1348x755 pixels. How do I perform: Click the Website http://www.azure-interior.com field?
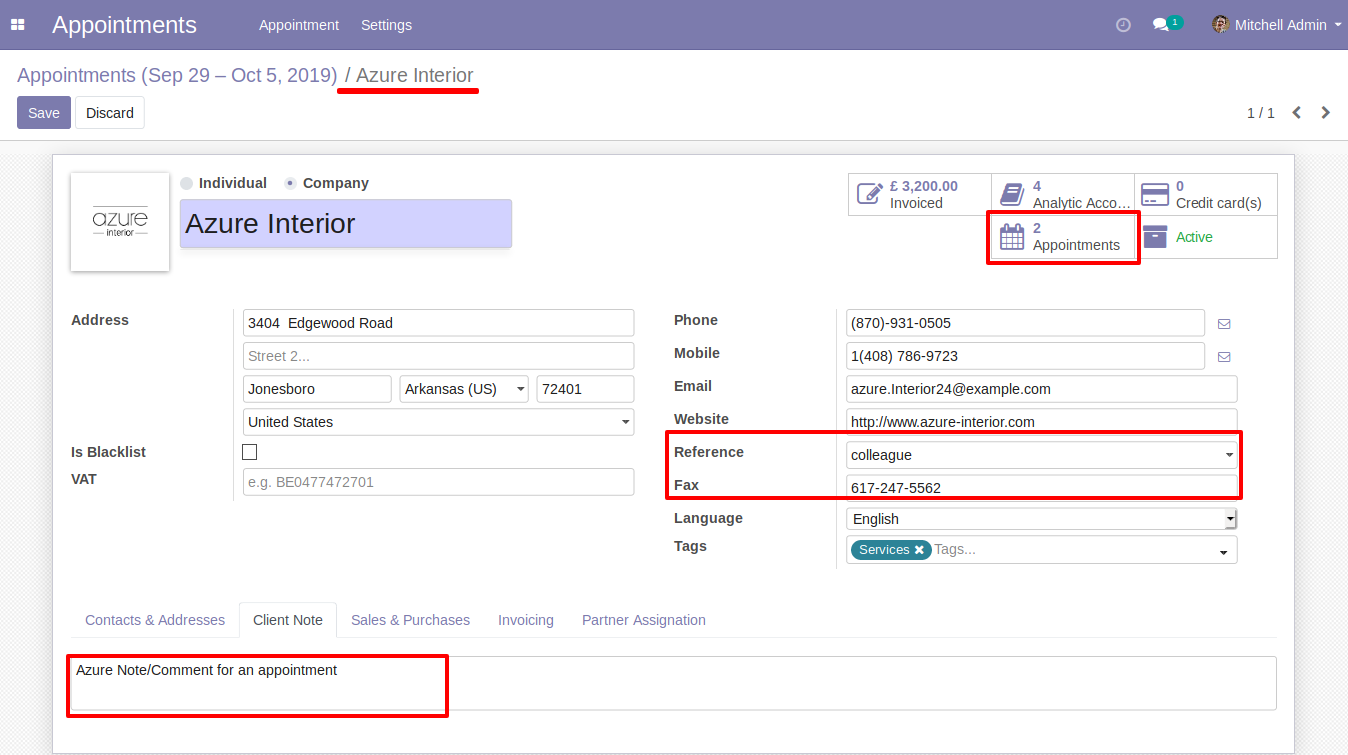pyautogui.click(x=1041, y=420)
